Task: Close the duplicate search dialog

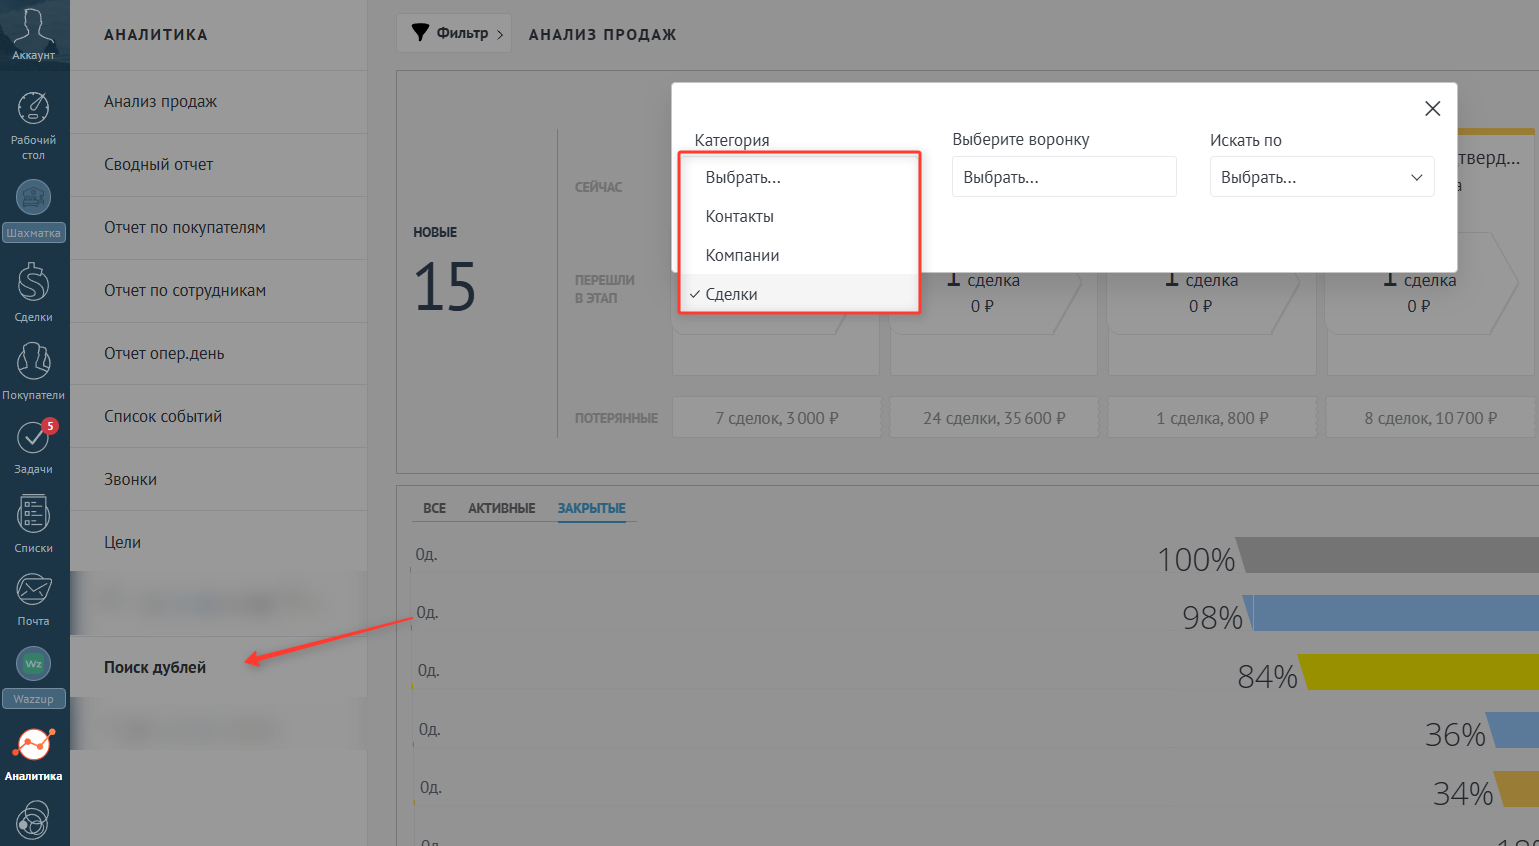Action: 1433,109
